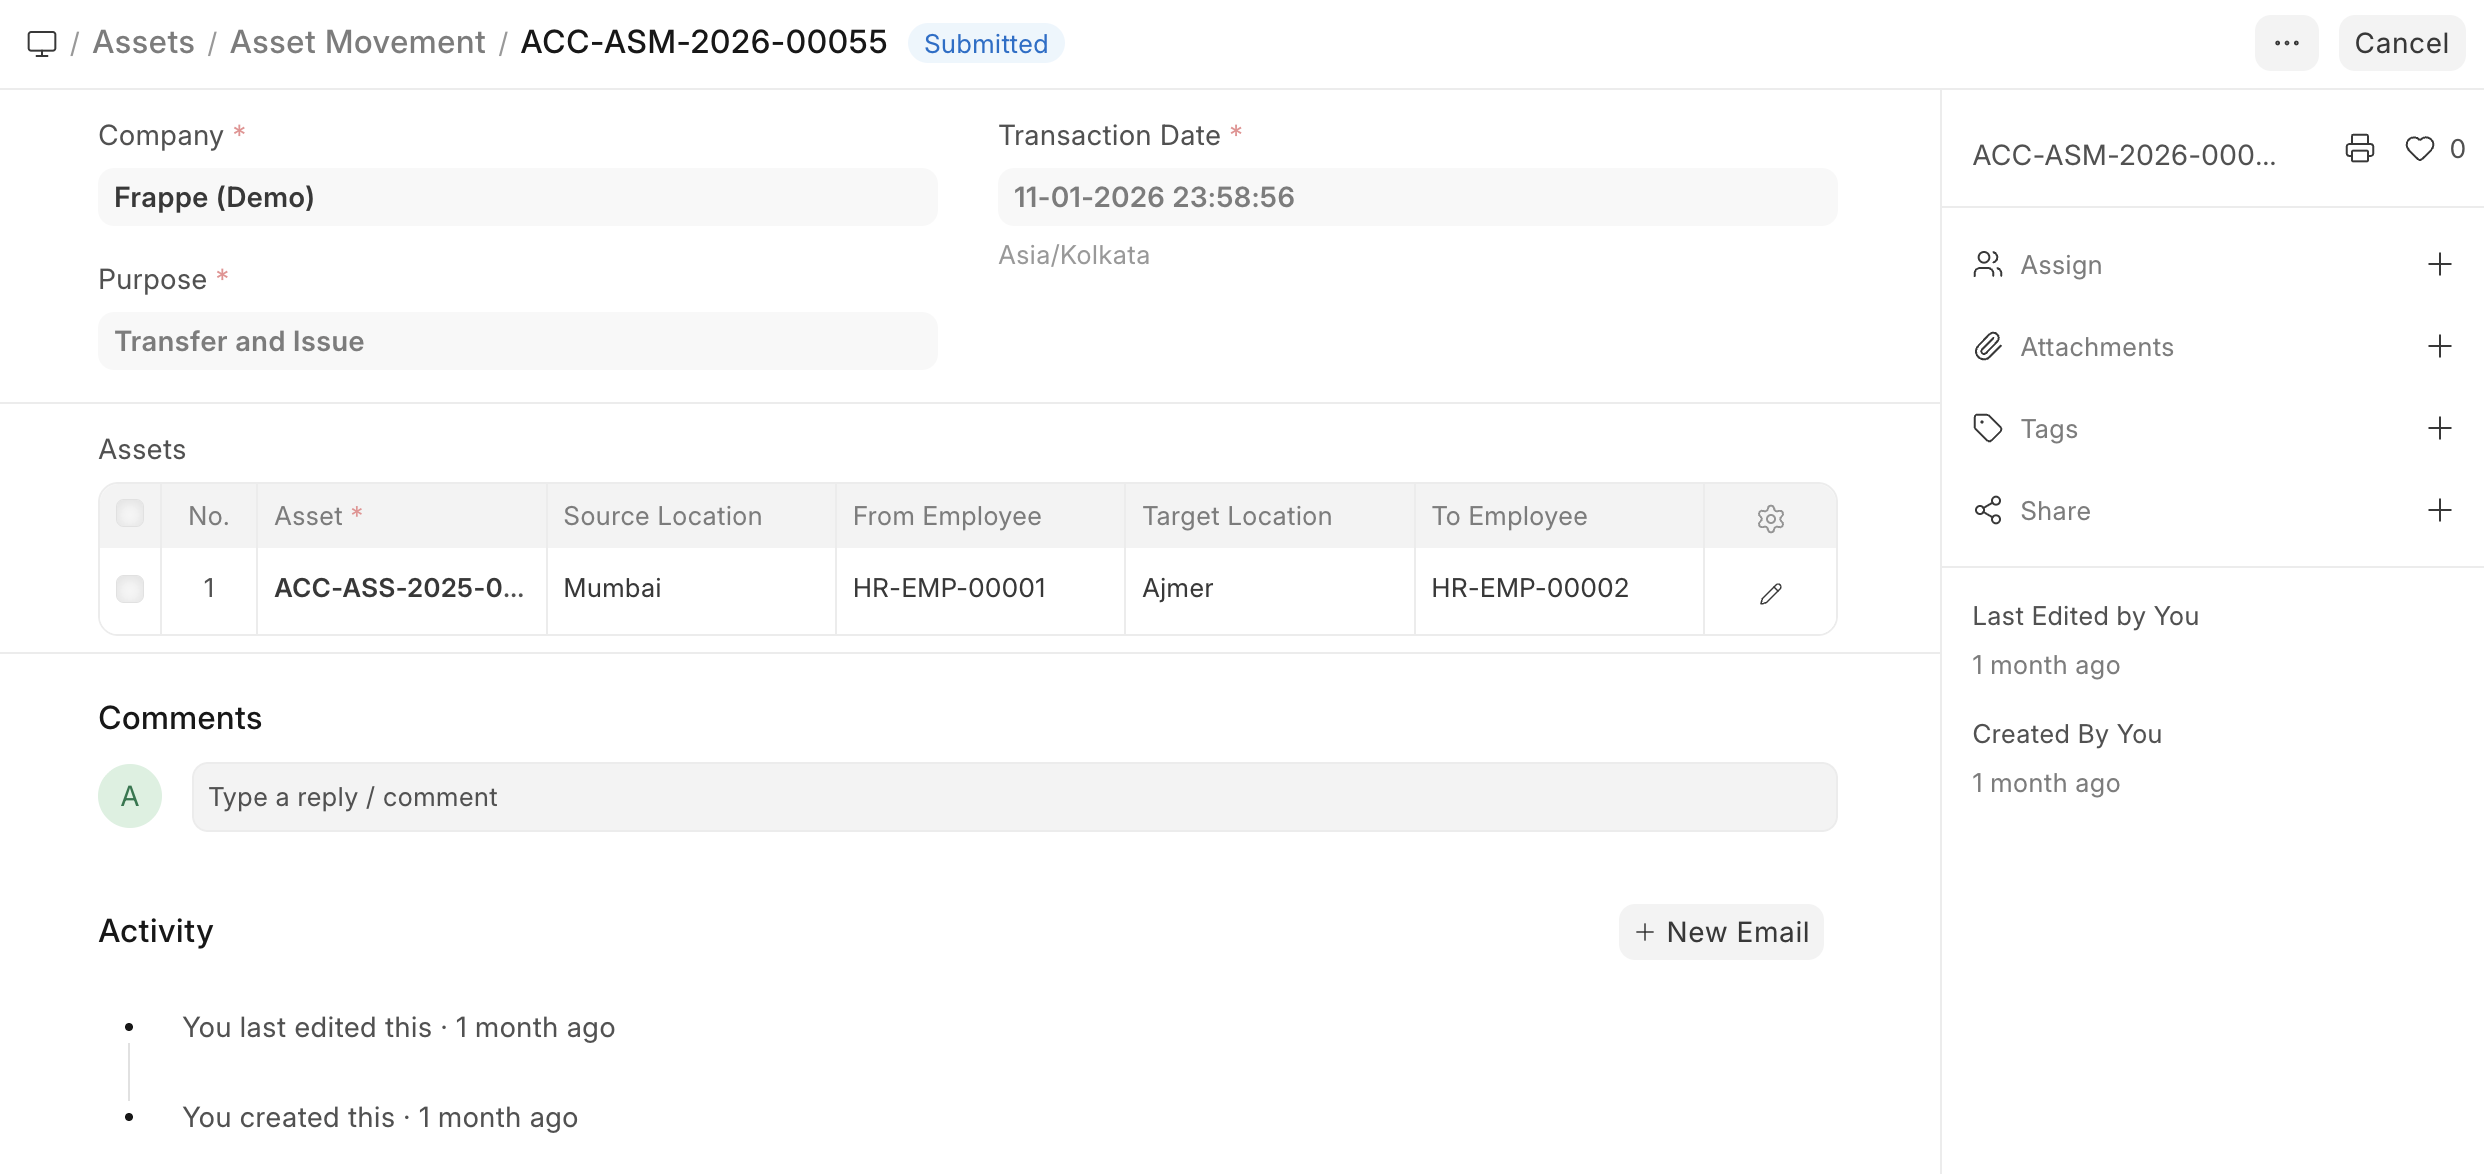This screenshot has height=1174, width=2484.
Task: Click the desktop home icon in breadcrumb
Action: [42, 43]
